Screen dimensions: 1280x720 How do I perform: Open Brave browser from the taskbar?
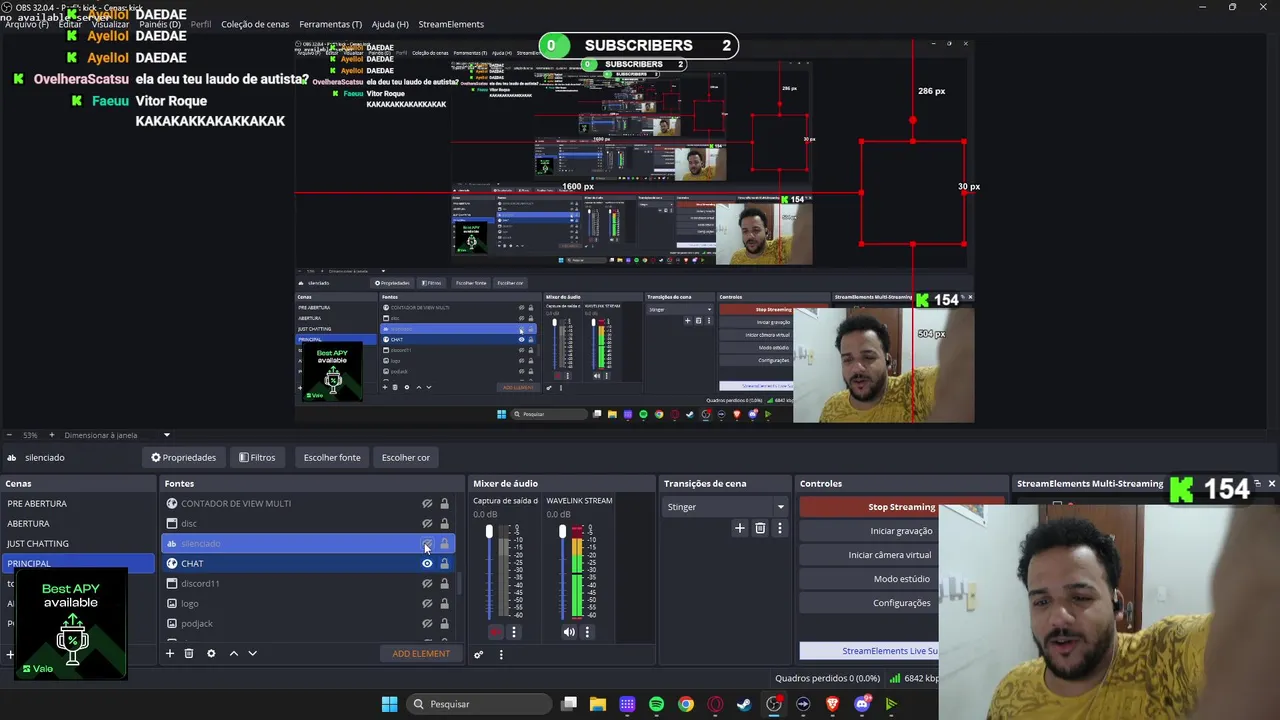[833, 704]
